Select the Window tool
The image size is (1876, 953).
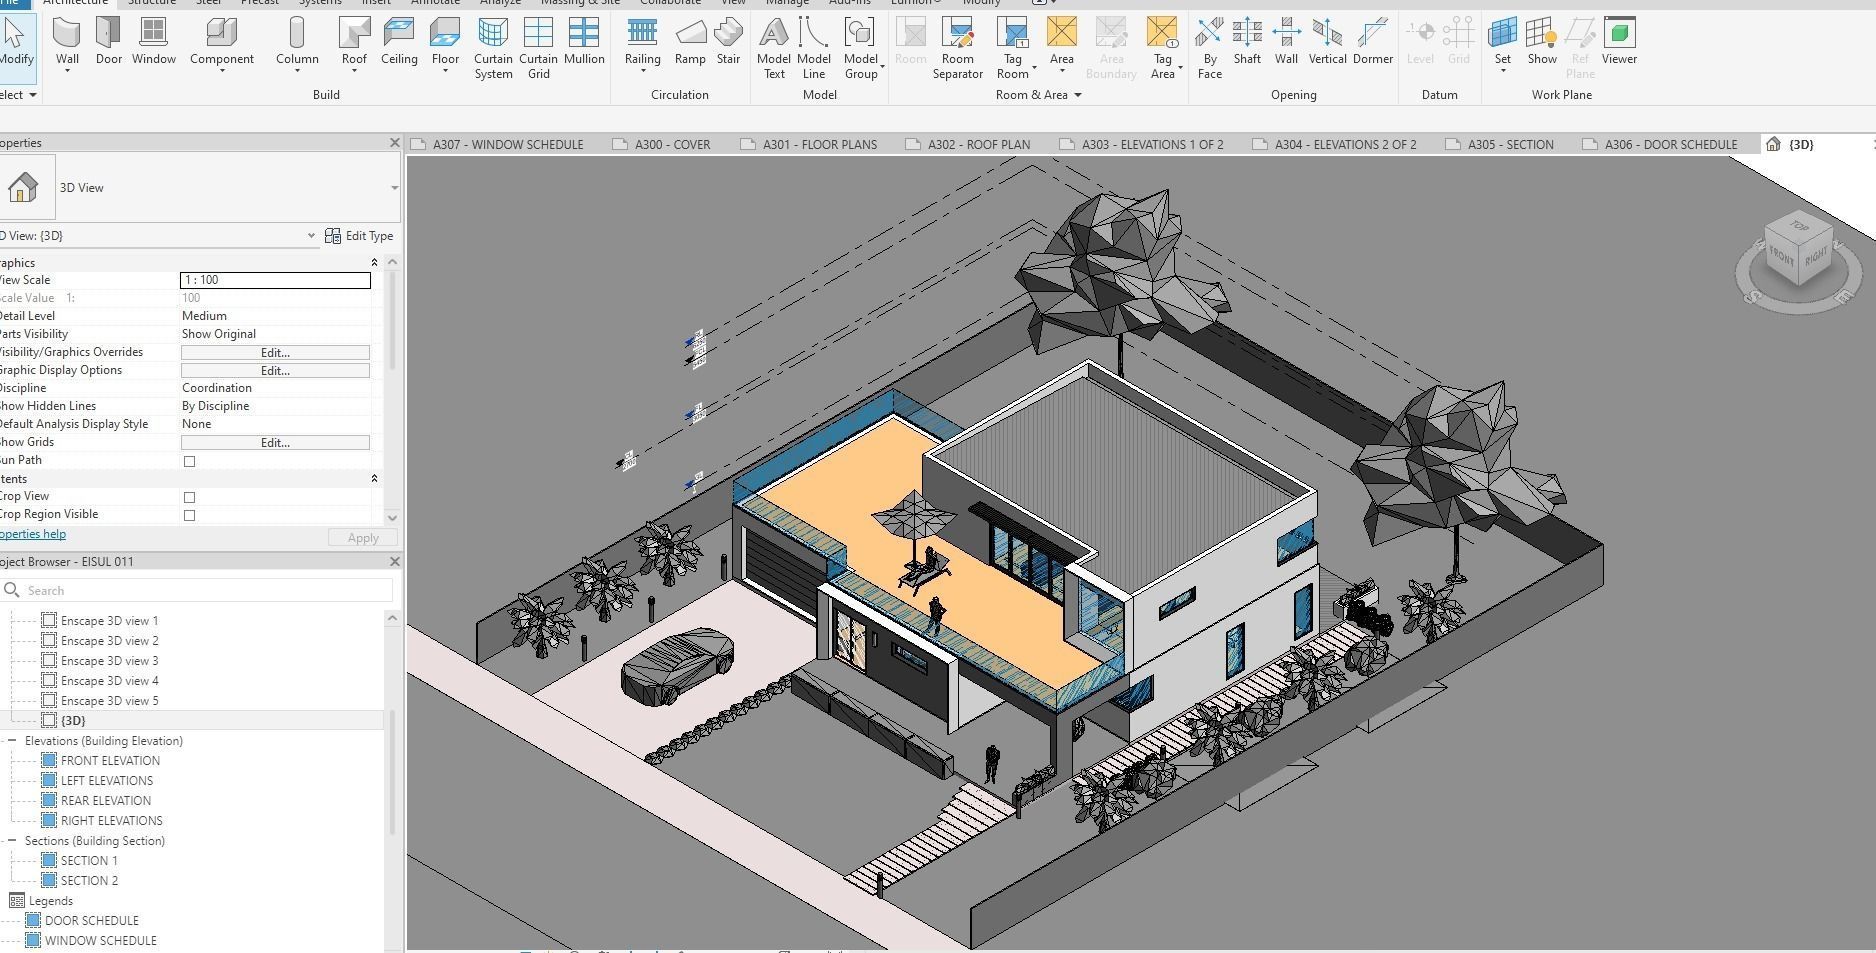pyautogui.click(x=153, y=43)
